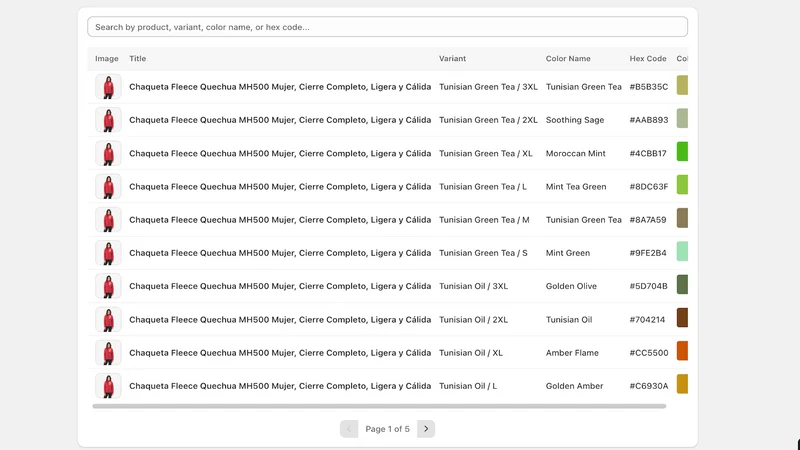Select color swatch for #B5B35C
Screen dimensions: 800x450
(682, 85)
